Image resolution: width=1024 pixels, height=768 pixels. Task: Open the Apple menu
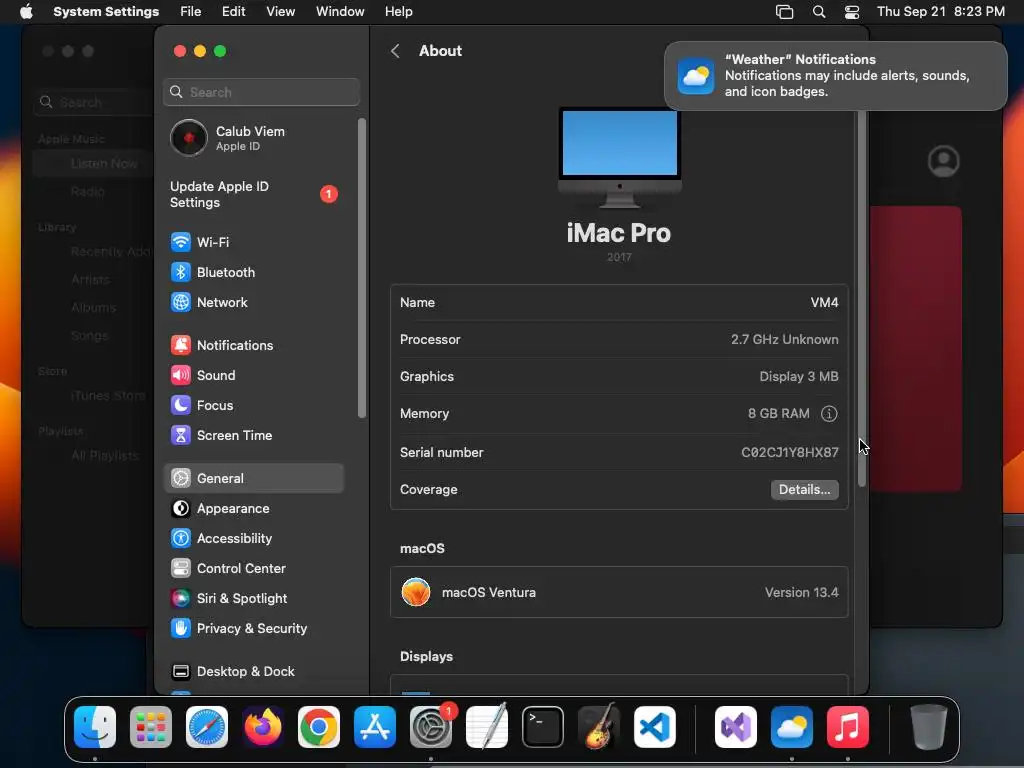coord(26,12)
